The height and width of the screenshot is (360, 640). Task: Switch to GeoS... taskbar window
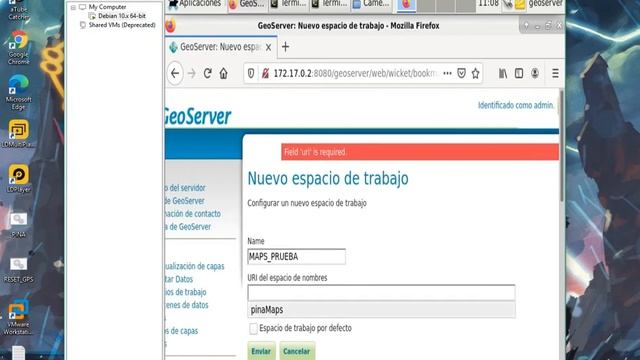[247, 4]
